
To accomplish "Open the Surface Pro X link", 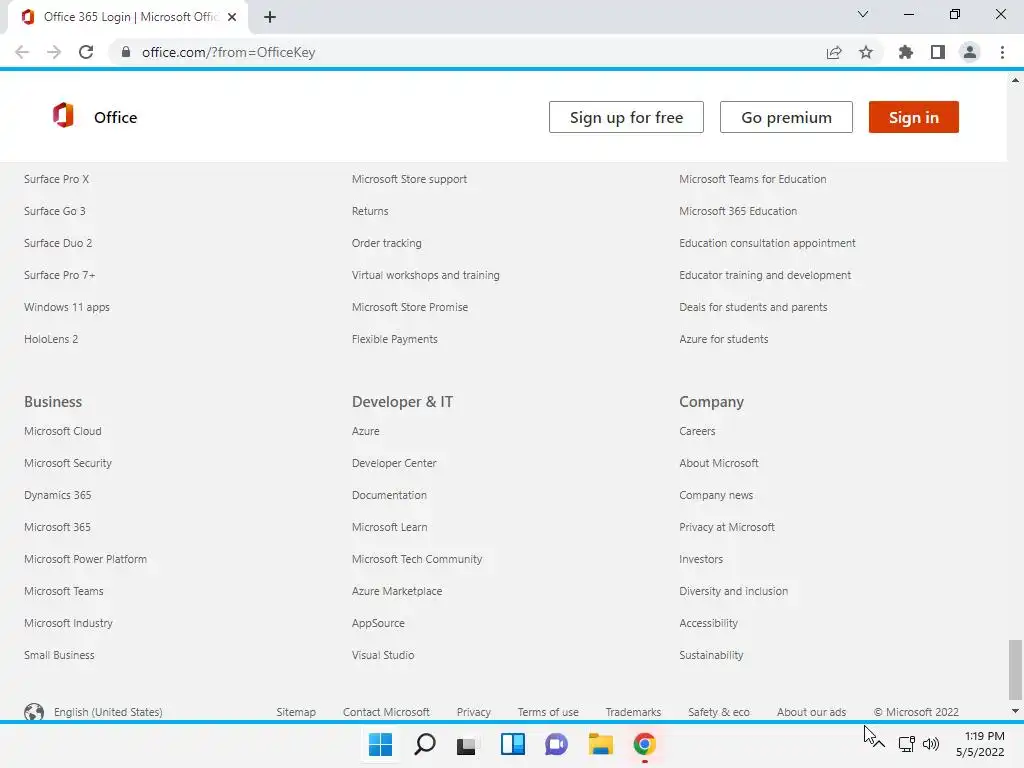I will 56,179.
